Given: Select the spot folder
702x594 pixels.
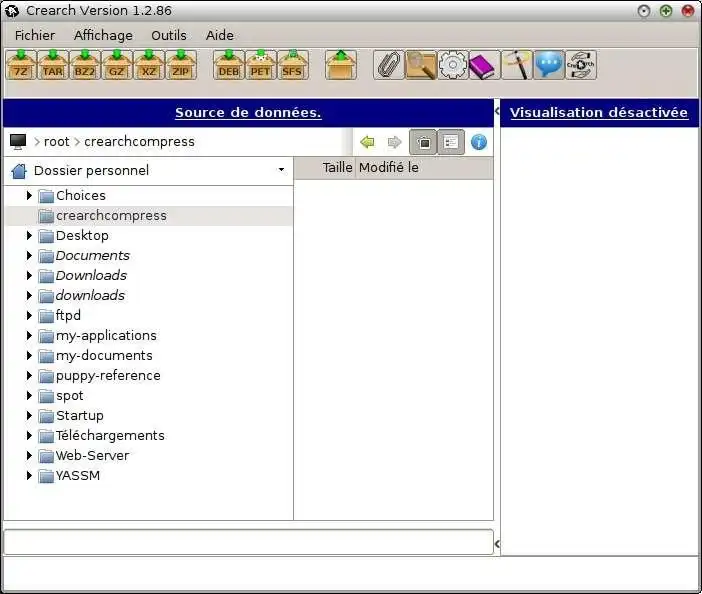Looking at the screenshot, I should pos(69,396).
